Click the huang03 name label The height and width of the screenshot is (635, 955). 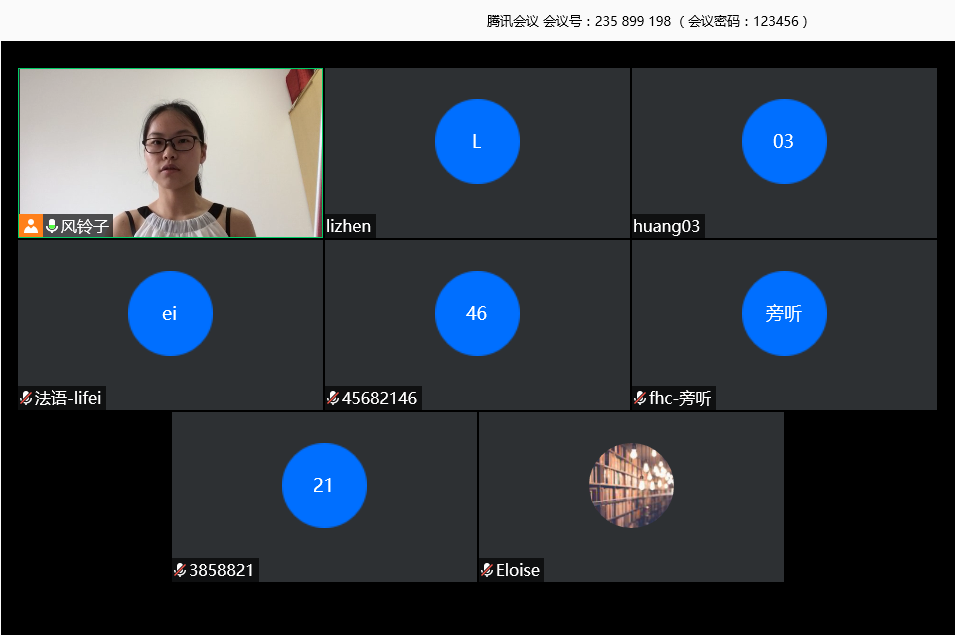(667, 226)
